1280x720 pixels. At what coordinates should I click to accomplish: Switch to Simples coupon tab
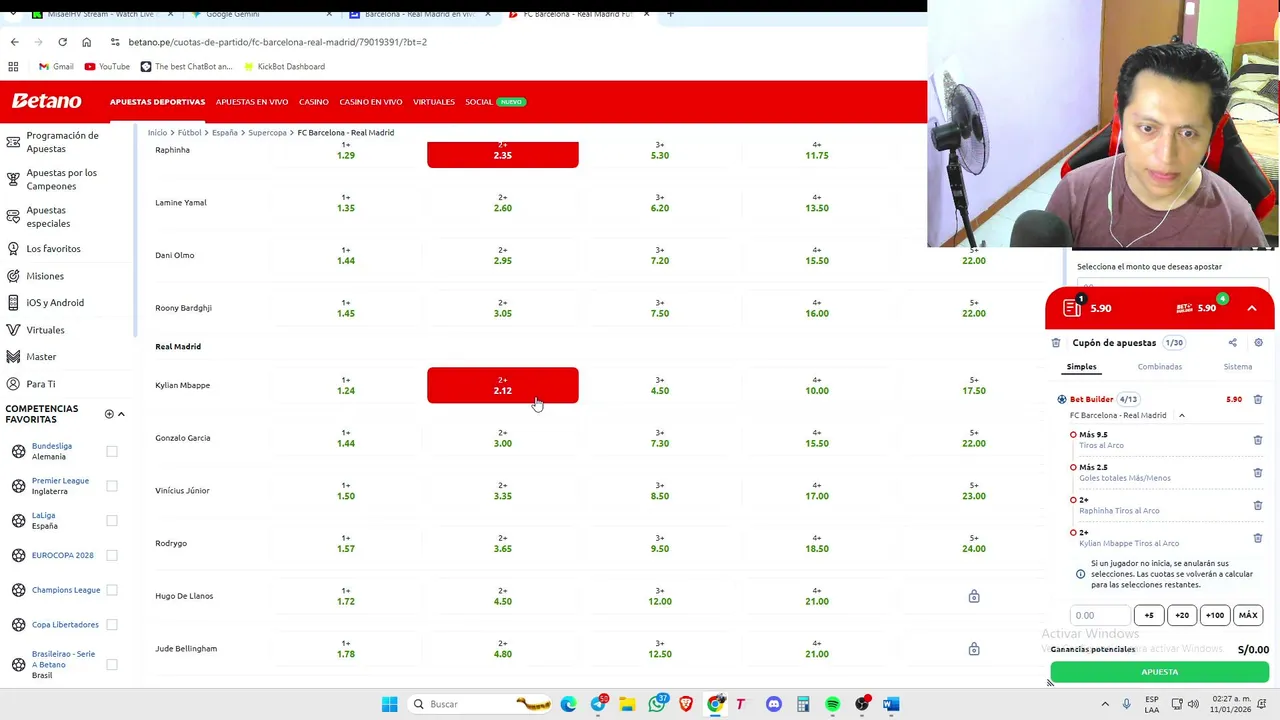[x=1081, y=367]
